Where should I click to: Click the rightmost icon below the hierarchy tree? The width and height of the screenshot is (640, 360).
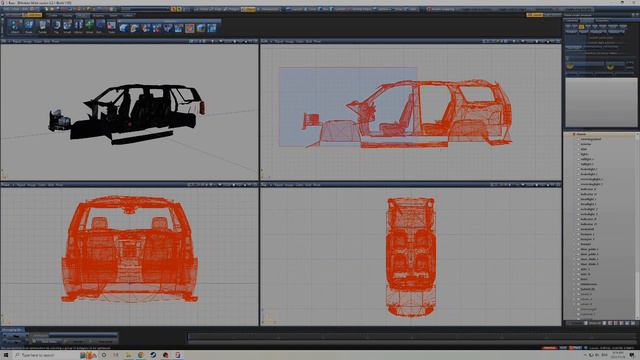(633, 323)
